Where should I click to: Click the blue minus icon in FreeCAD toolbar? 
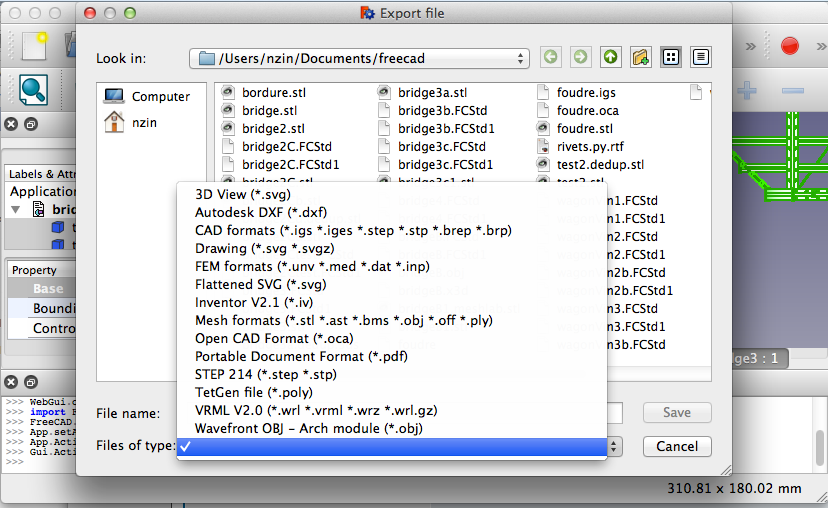tap(793, 91)
